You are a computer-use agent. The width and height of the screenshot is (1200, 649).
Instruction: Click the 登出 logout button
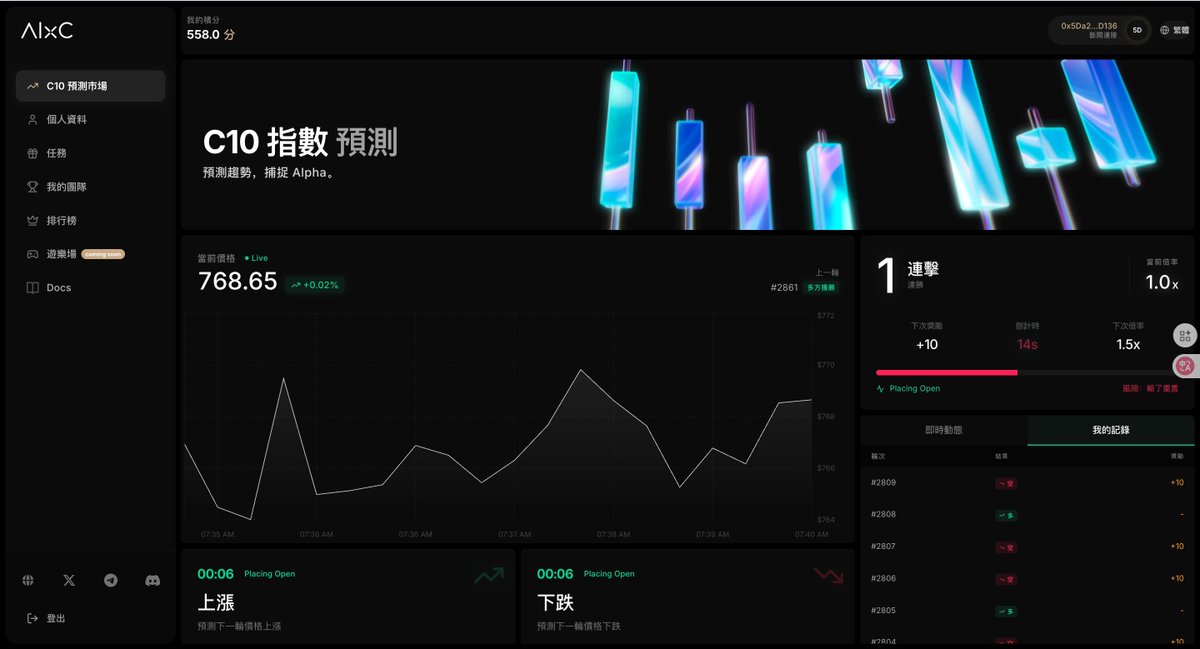click(46, 618)
